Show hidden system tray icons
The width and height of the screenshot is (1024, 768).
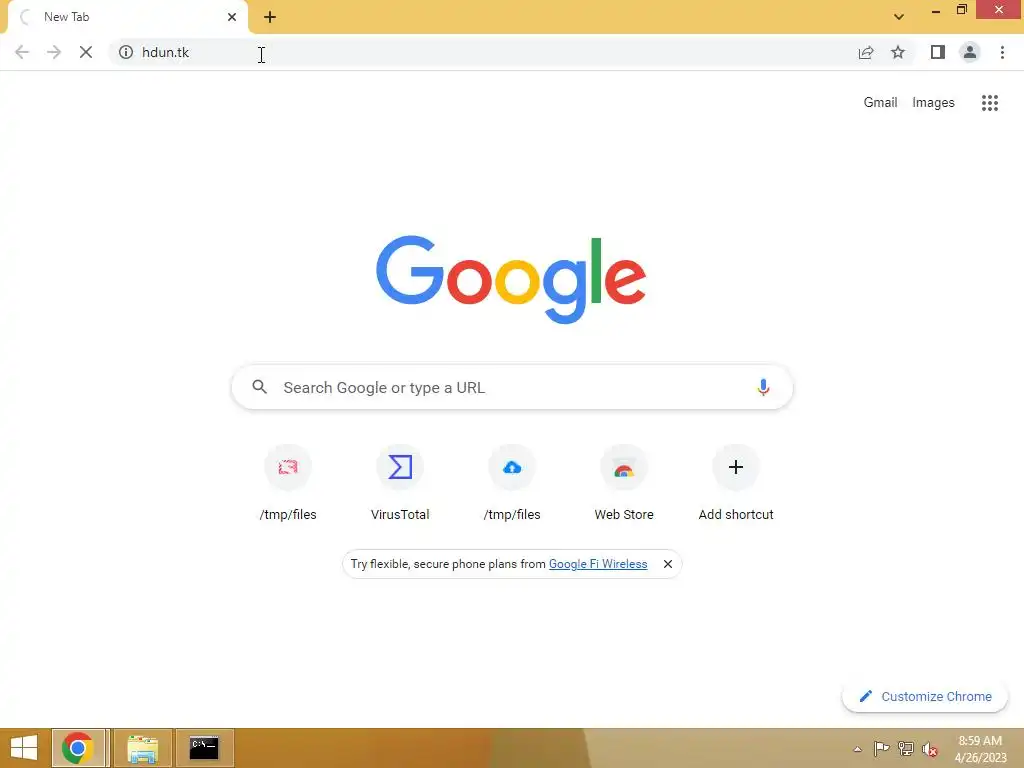[857, 749]
